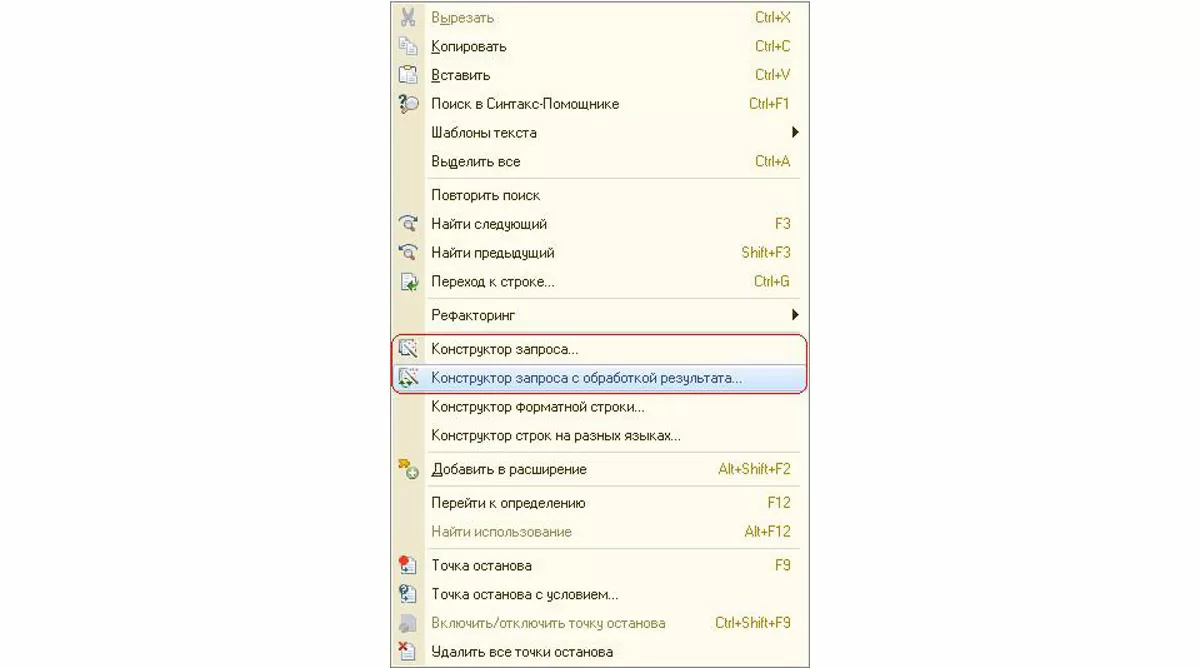
Task: Click the Add to Extension icon
Action: (407, 469)
